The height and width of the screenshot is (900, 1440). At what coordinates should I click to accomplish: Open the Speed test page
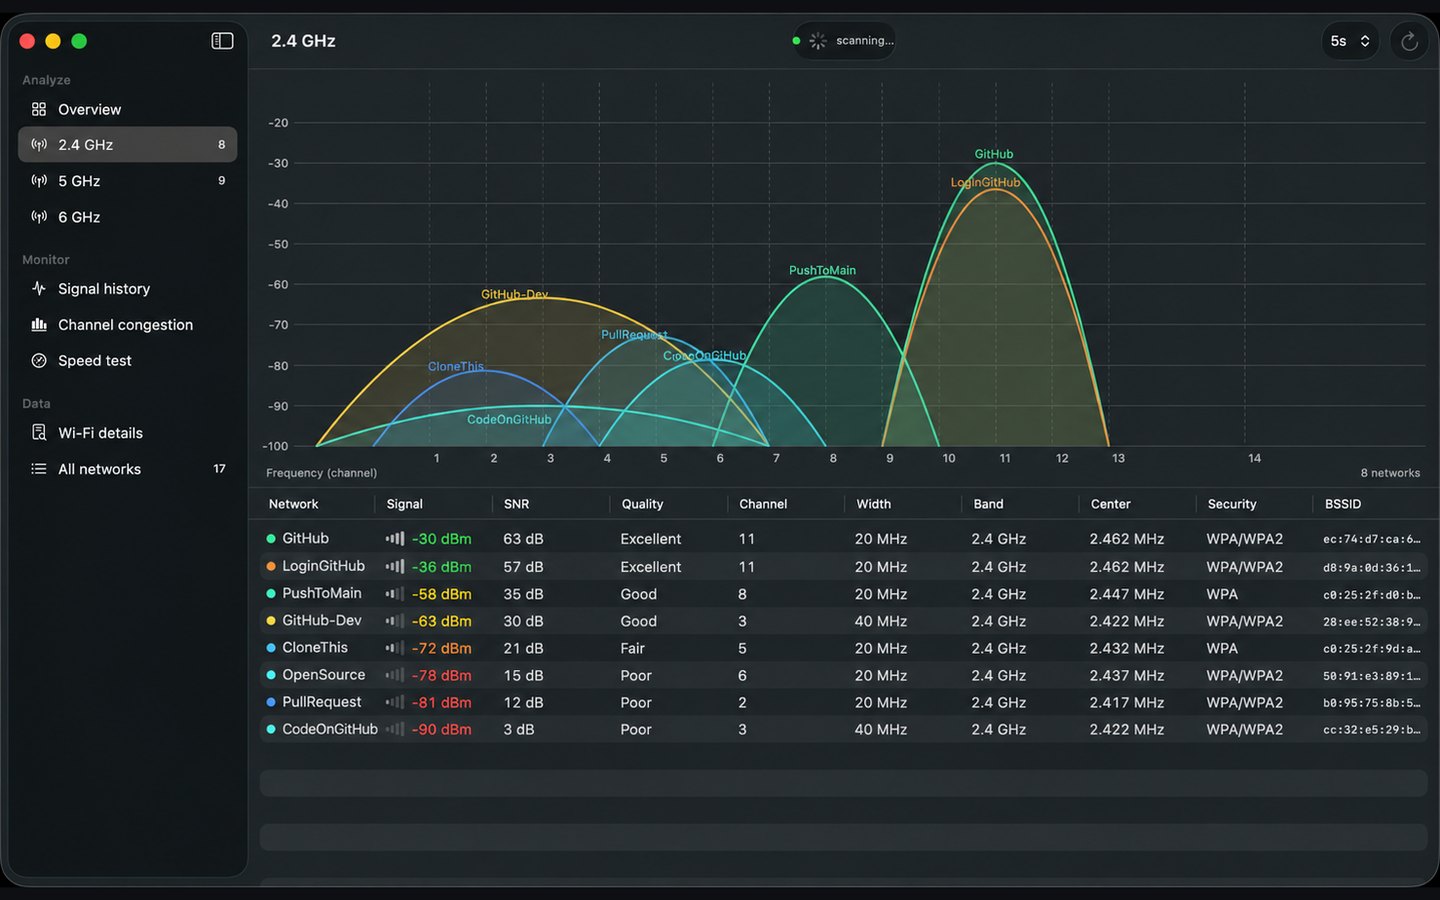pos(128,361)
